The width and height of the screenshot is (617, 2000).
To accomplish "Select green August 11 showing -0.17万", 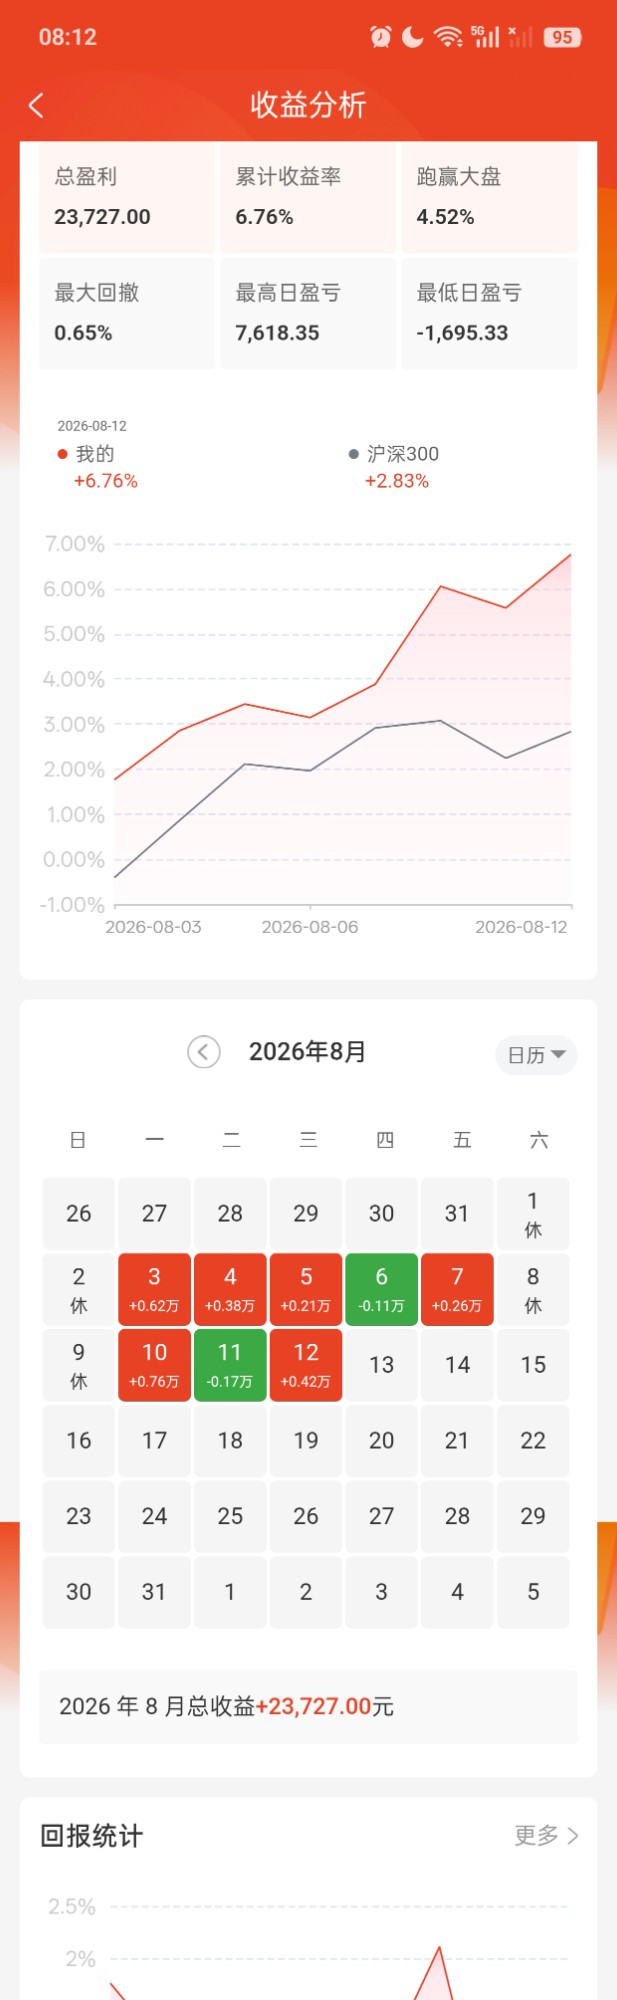I will pos(230,1365).
